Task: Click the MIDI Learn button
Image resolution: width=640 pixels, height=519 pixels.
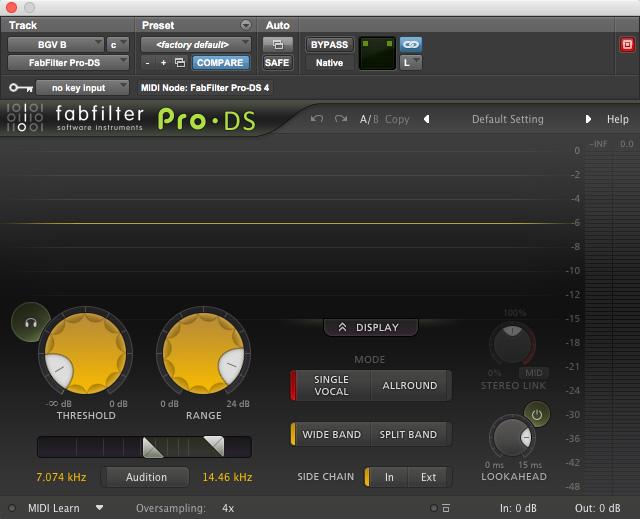Action: click(53, 508)
